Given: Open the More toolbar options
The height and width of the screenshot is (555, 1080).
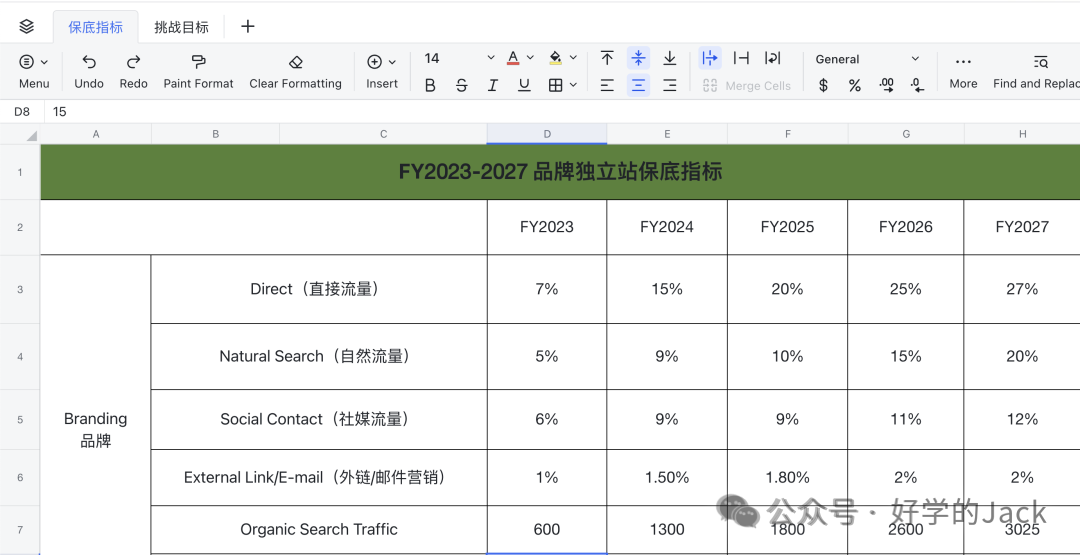Looking at the screenshot, I should click(963, 71).
